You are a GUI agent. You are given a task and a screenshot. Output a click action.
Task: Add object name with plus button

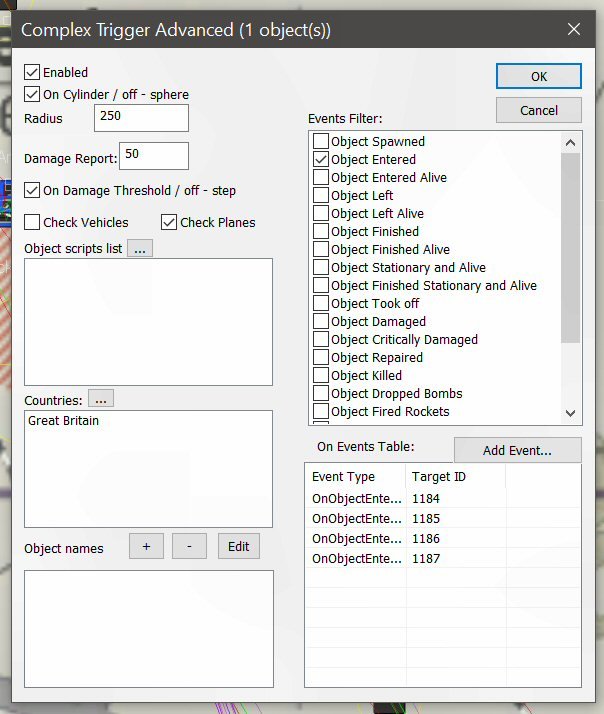(146, 546)
